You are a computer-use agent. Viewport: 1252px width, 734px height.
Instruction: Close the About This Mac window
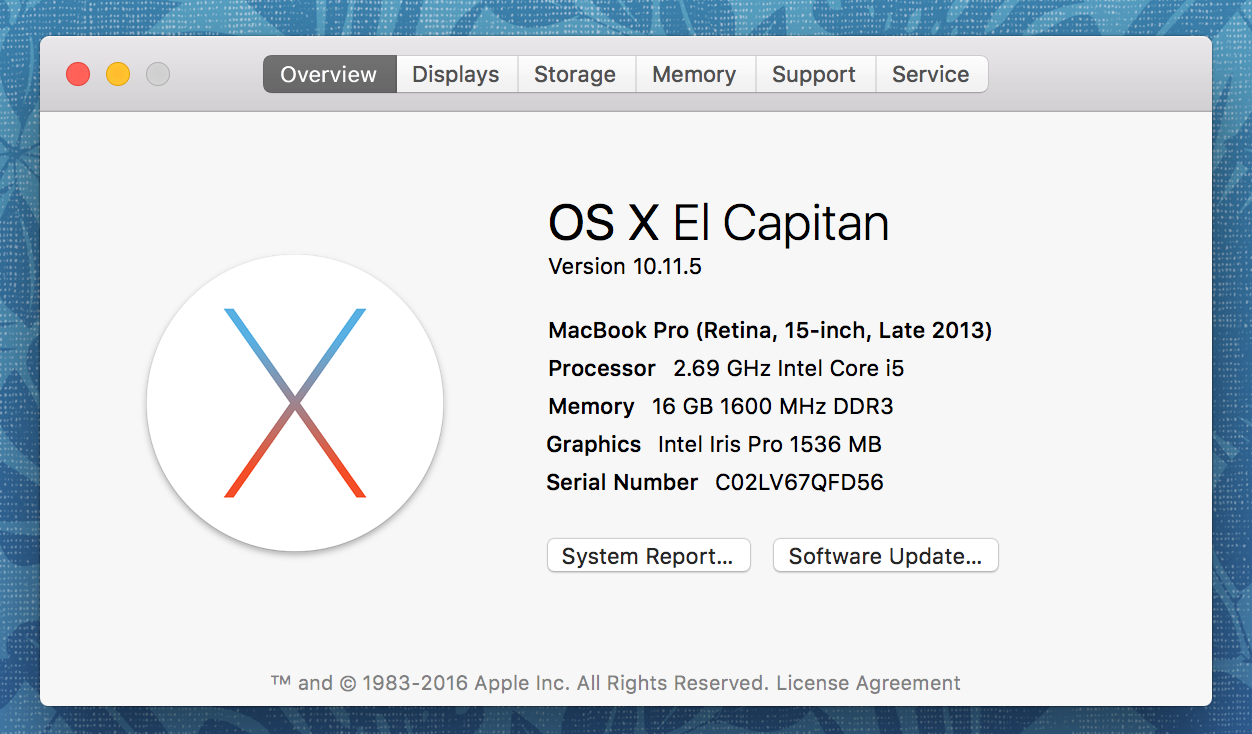[x=78, y=74]
